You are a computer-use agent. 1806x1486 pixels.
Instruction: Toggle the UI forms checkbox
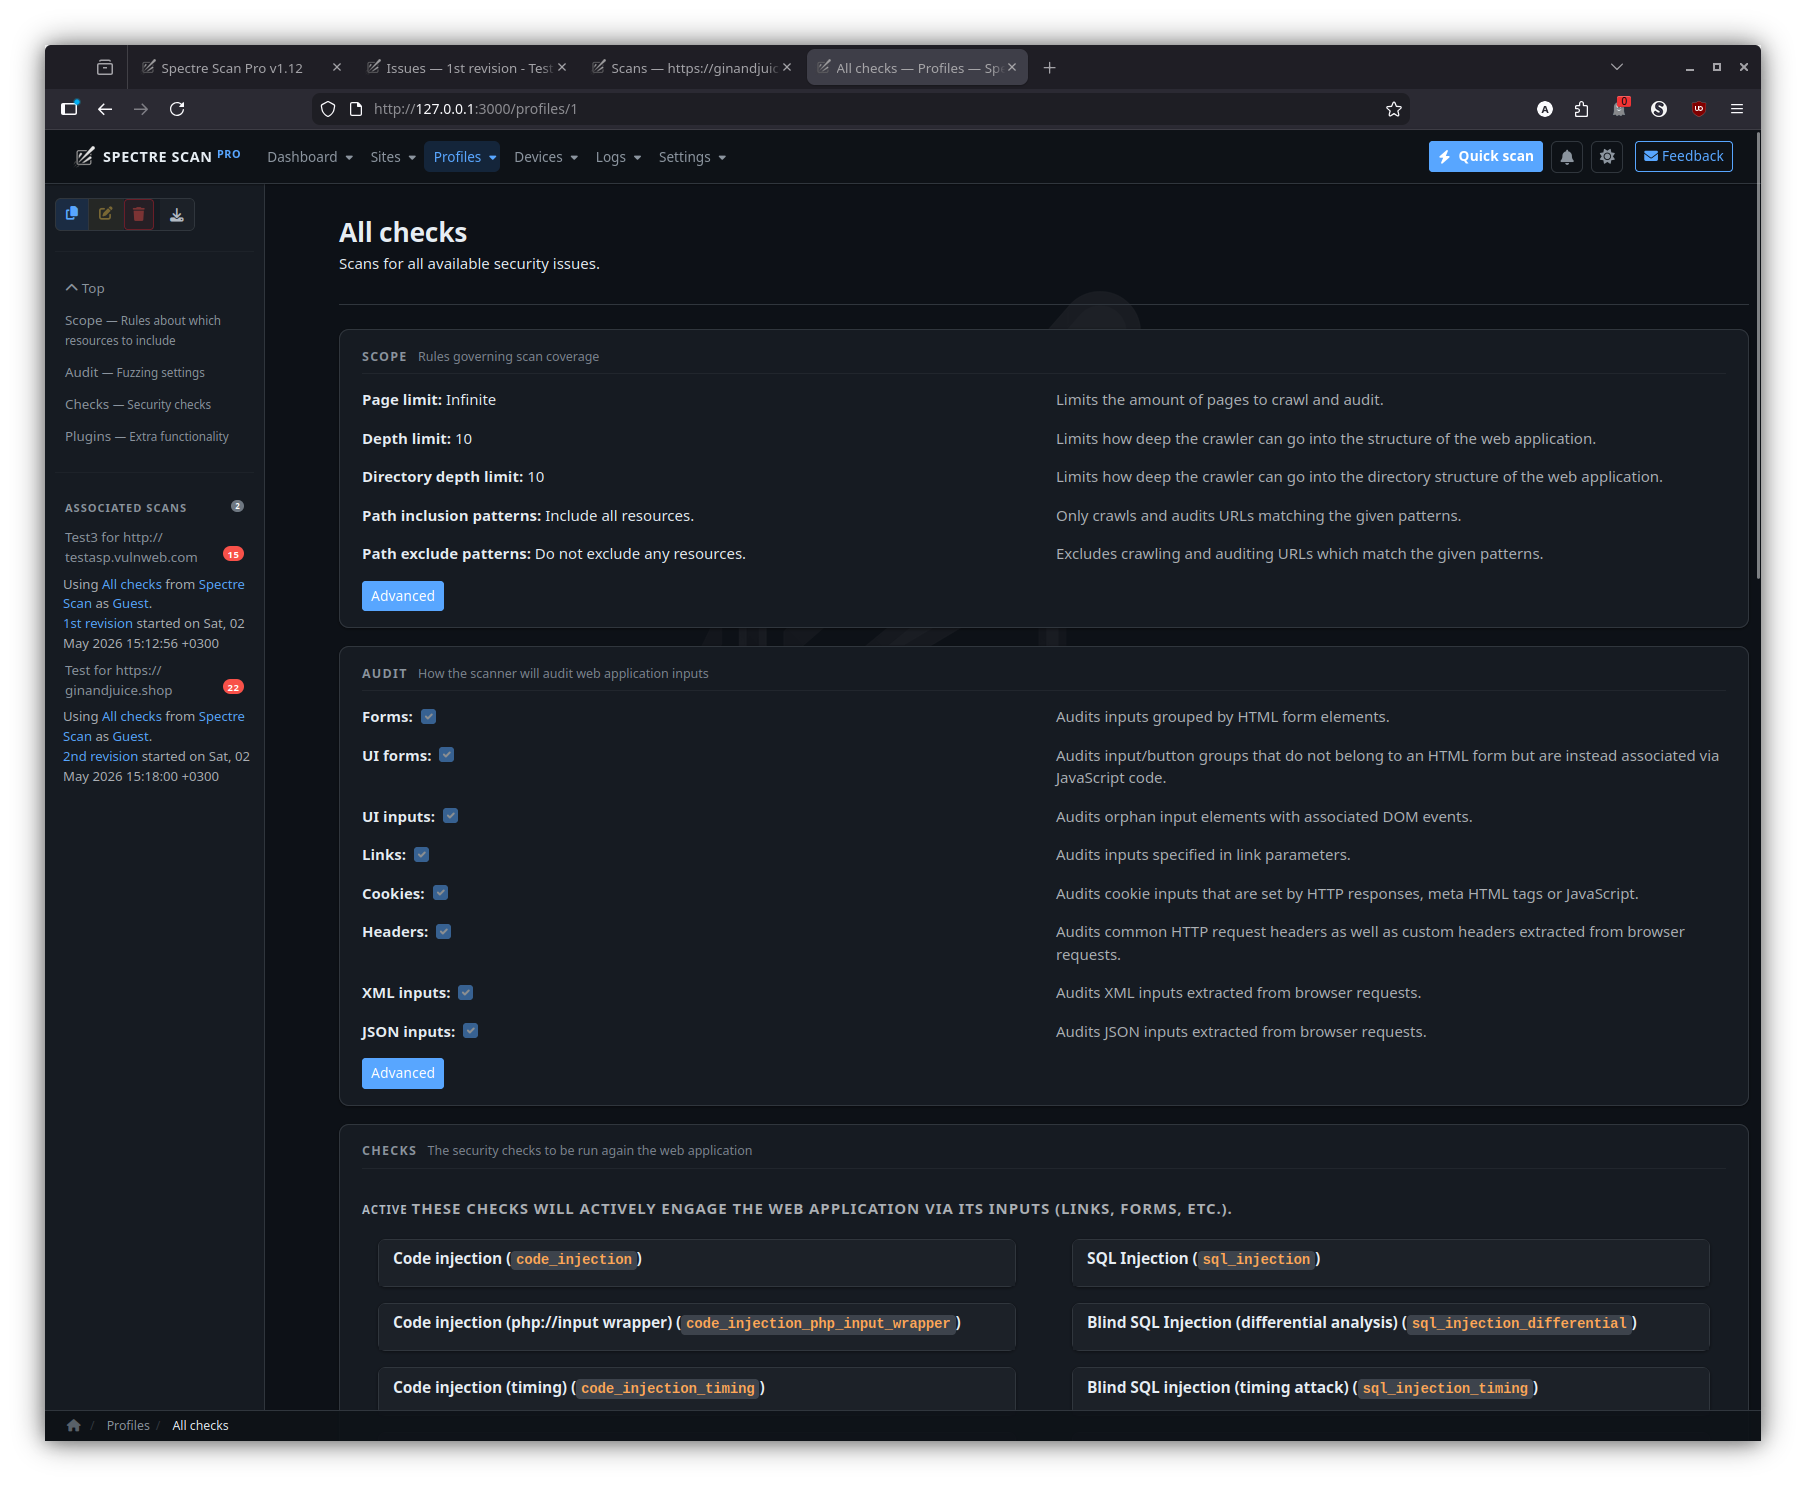(x=447, y=755)
